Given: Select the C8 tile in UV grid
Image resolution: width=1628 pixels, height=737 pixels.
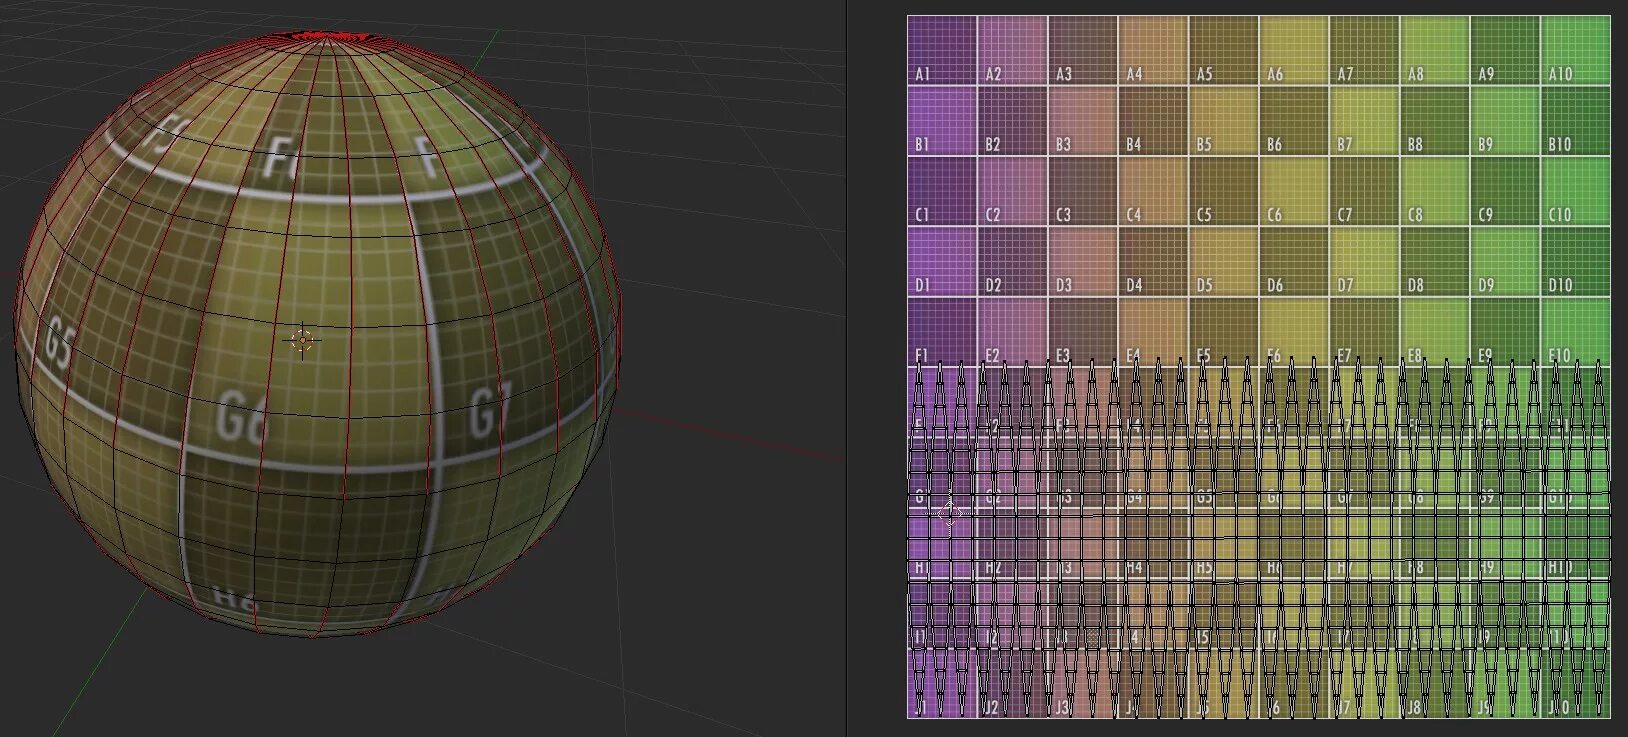Looking at the screenshot, I should point(1434,191).
